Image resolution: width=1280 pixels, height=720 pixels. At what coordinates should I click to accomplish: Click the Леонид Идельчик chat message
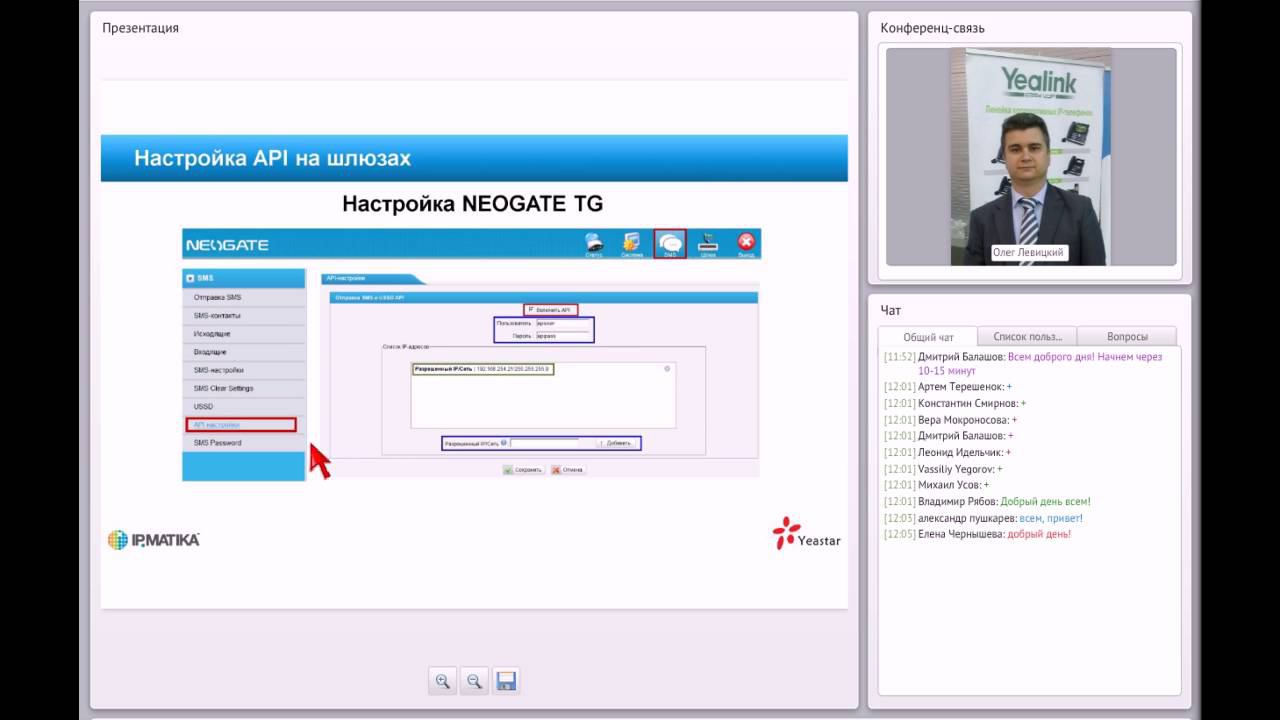[948, 452]
